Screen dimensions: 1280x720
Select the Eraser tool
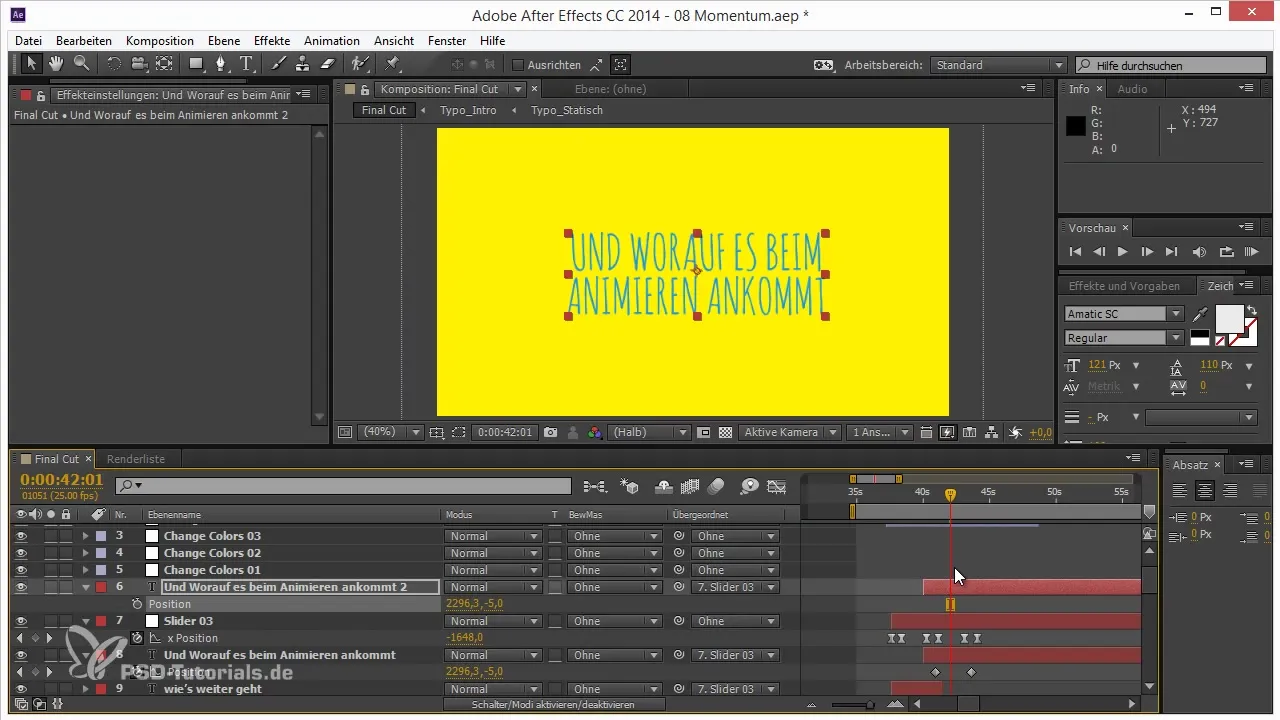[327, 64]
